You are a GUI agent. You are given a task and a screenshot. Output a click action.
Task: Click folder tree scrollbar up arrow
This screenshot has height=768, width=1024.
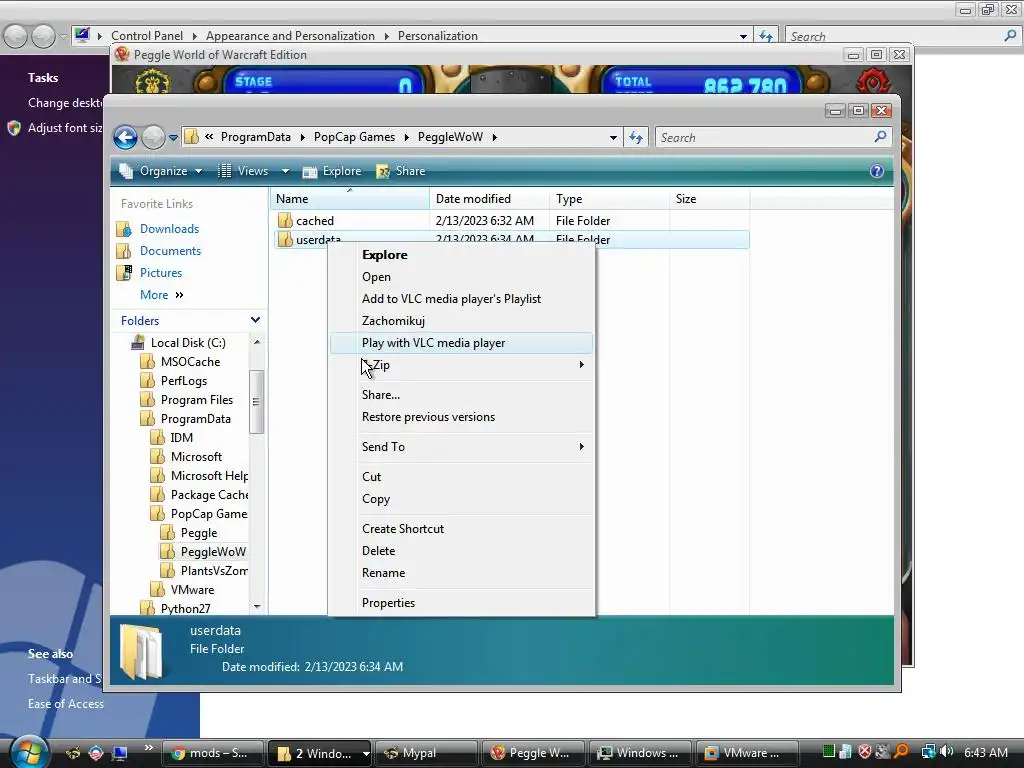(x=257, y=342)
